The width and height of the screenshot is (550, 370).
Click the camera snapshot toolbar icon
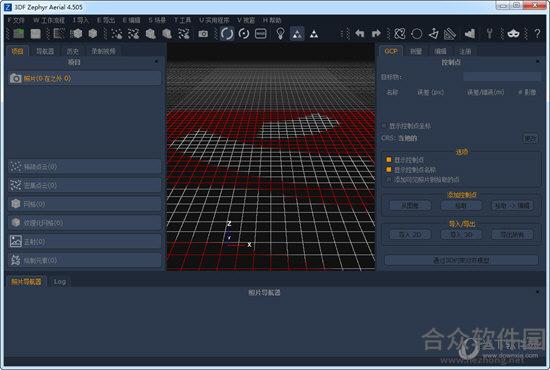tap(203, 34)
